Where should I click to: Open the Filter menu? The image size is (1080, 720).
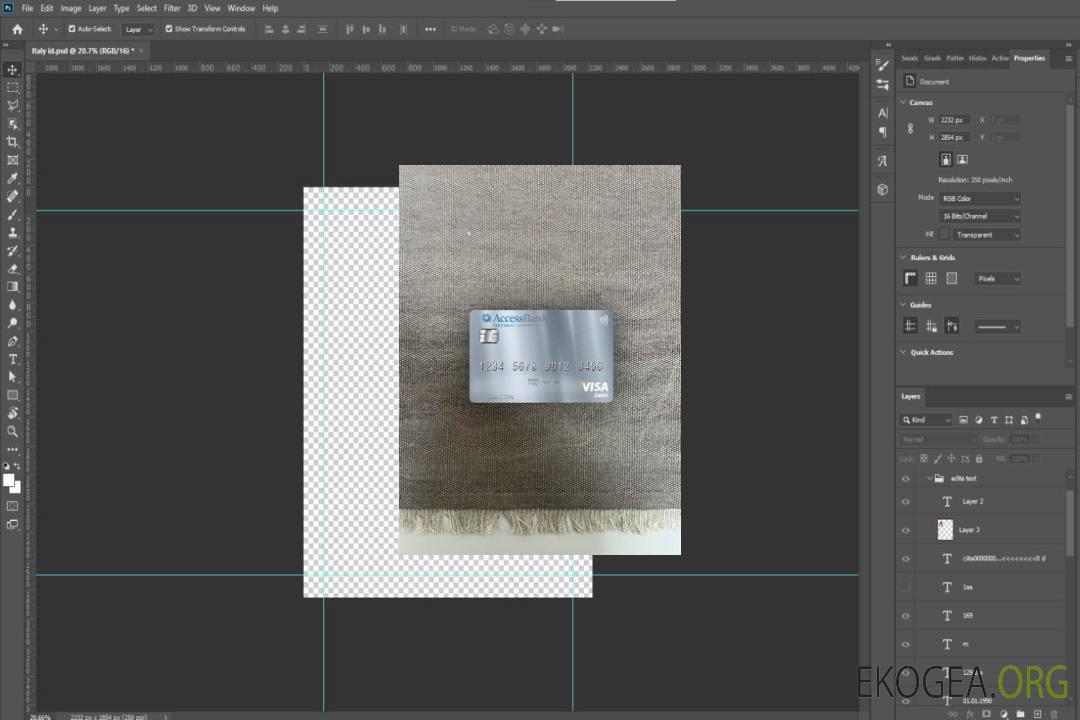[x=172, y=8]
